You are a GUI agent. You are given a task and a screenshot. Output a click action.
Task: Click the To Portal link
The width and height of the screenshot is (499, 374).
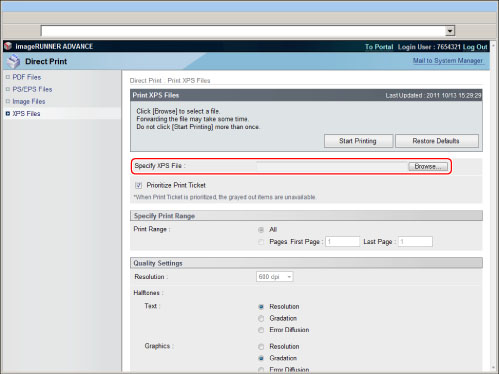(x=379, y=47)
